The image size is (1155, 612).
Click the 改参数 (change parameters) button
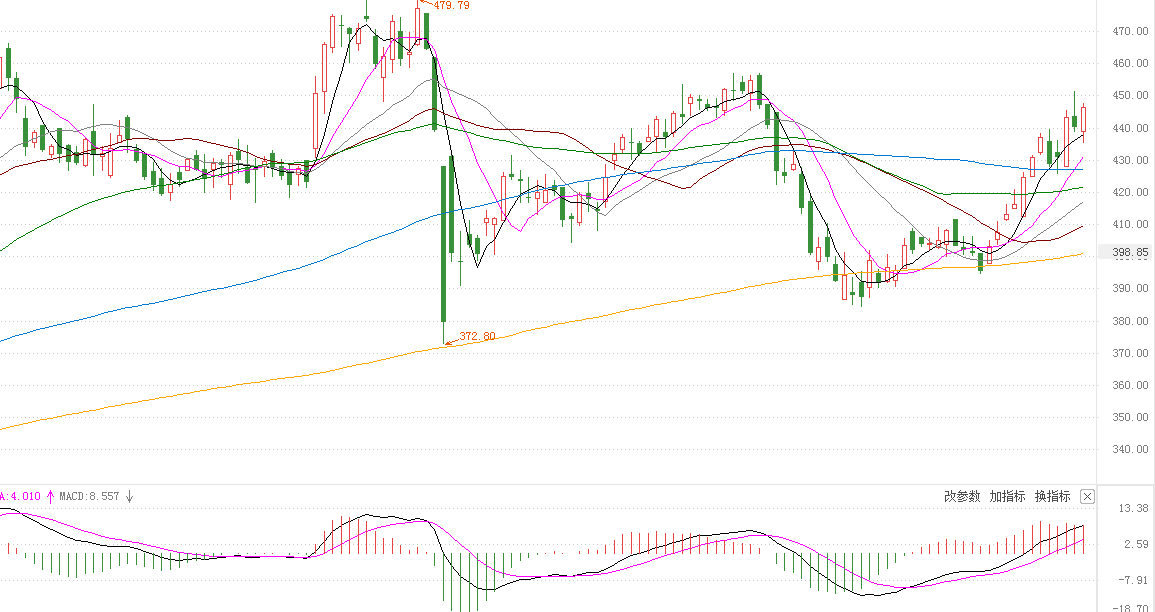(x=962, y=496)
